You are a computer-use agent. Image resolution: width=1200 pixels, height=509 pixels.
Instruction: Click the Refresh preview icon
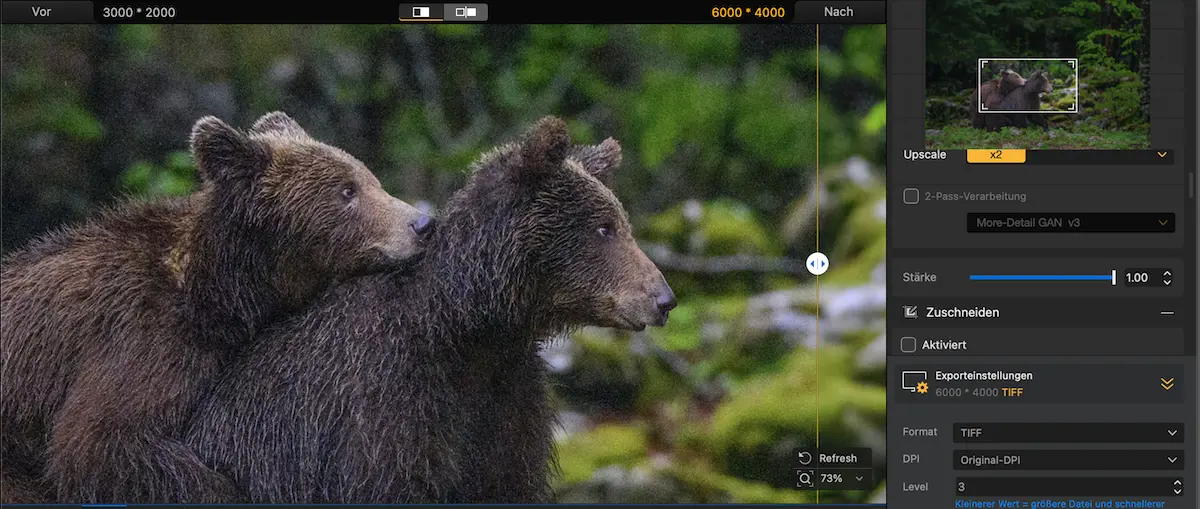coord(805,458)
